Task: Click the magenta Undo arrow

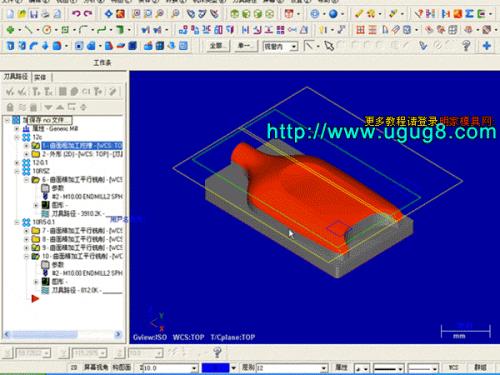Action: click(x=76, y=14)
